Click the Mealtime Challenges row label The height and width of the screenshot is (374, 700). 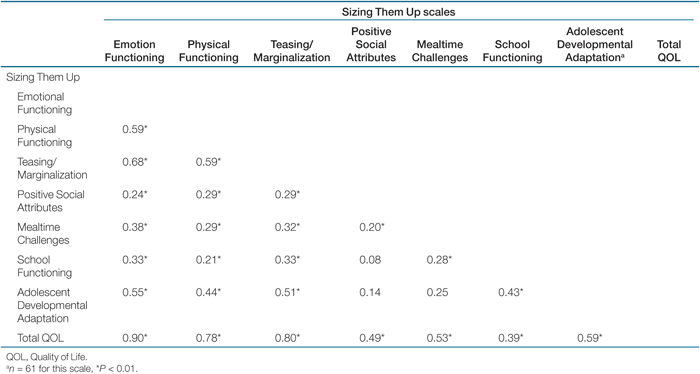tap(43, 233)
